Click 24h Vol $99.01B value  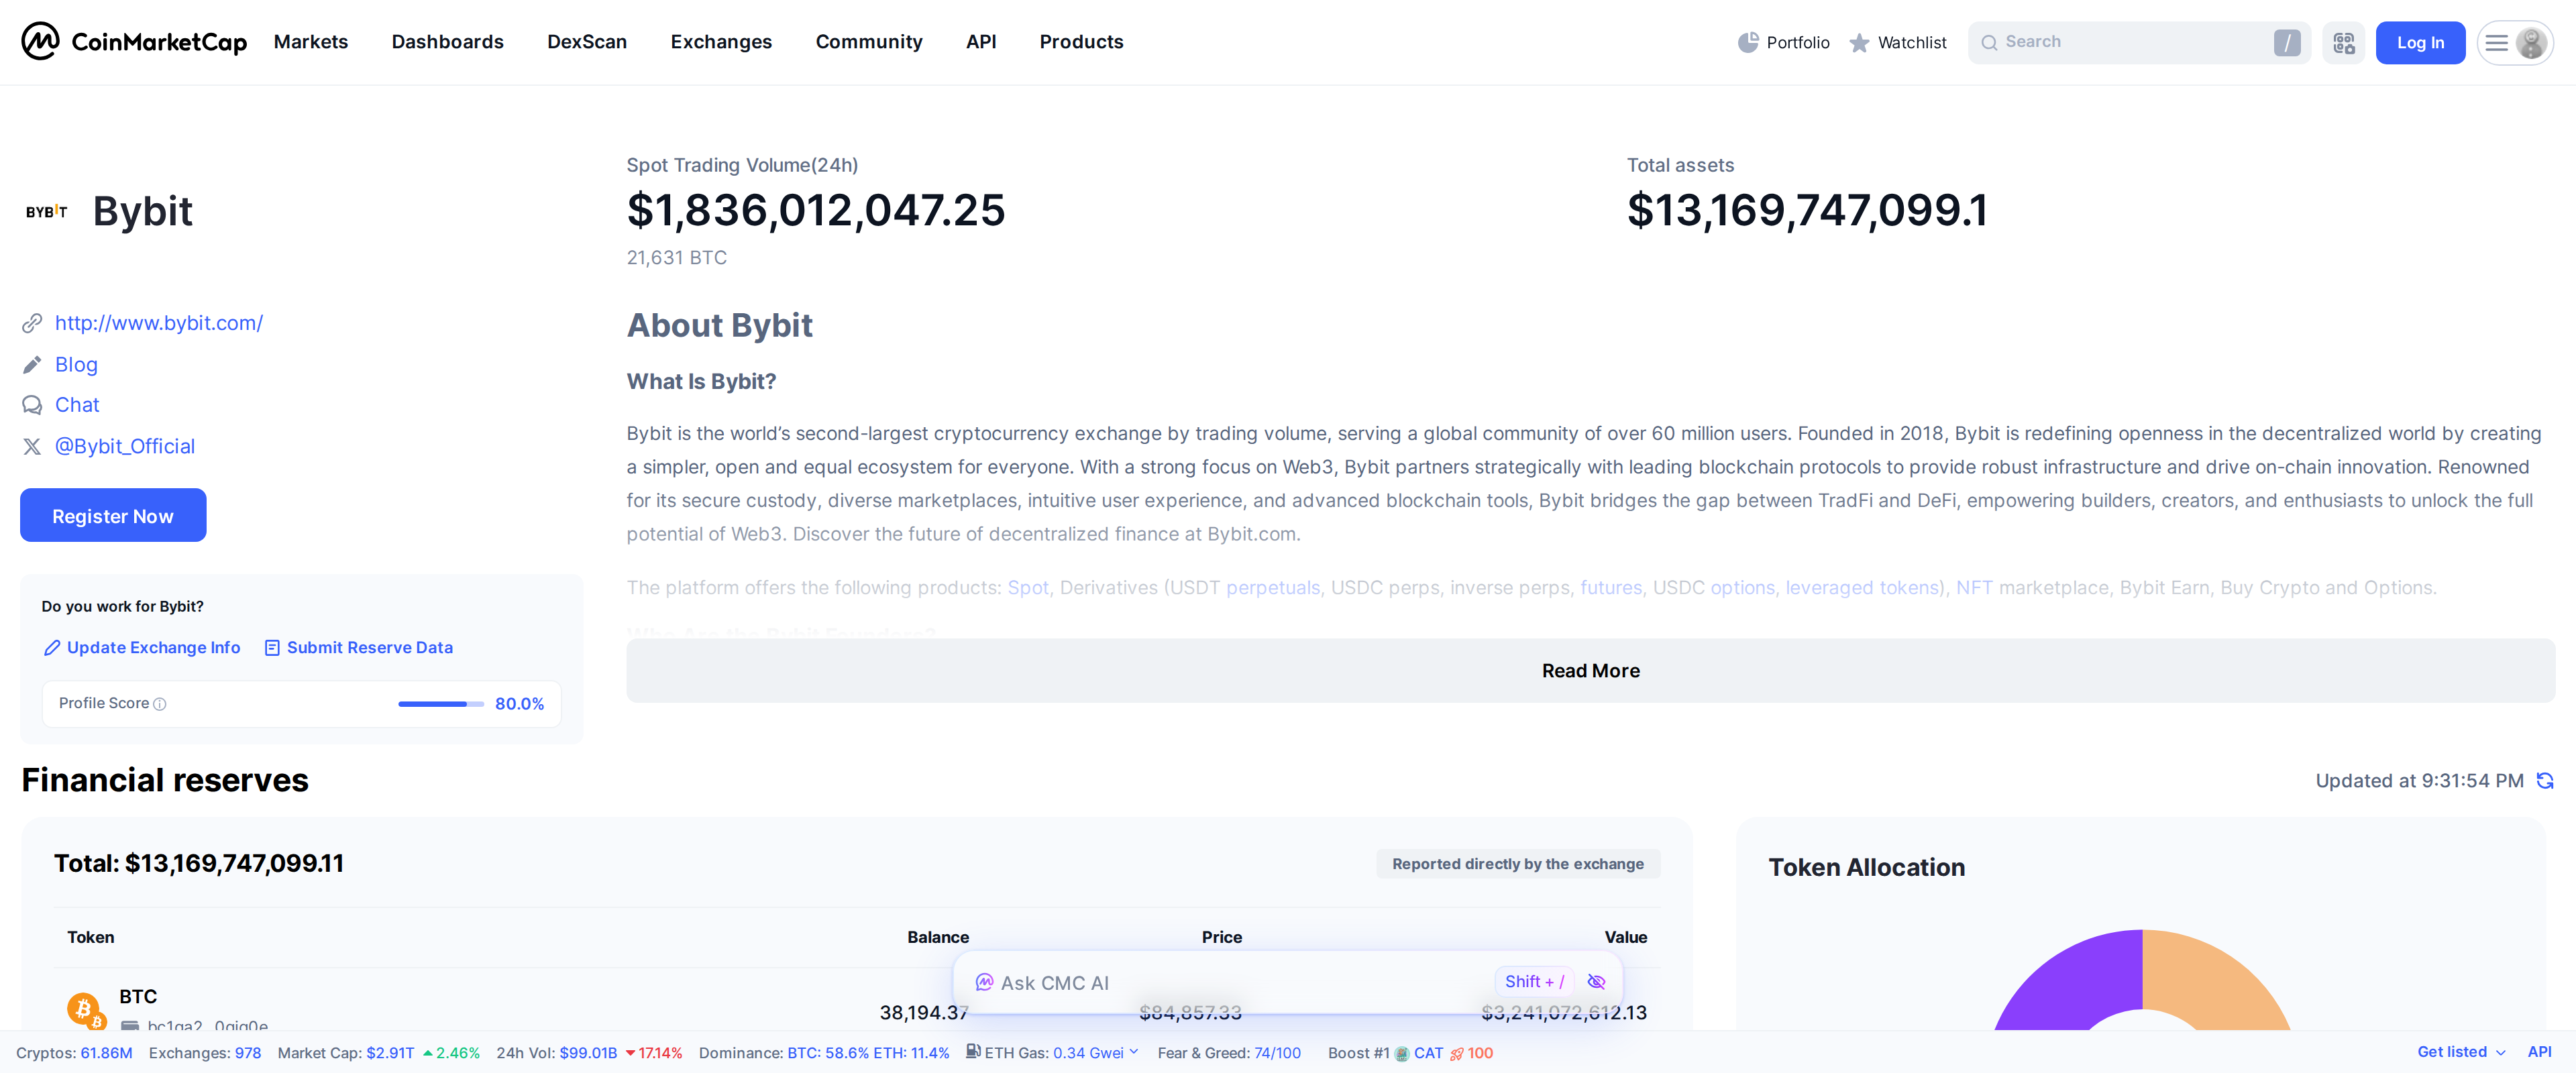[x=588, y=1053]
